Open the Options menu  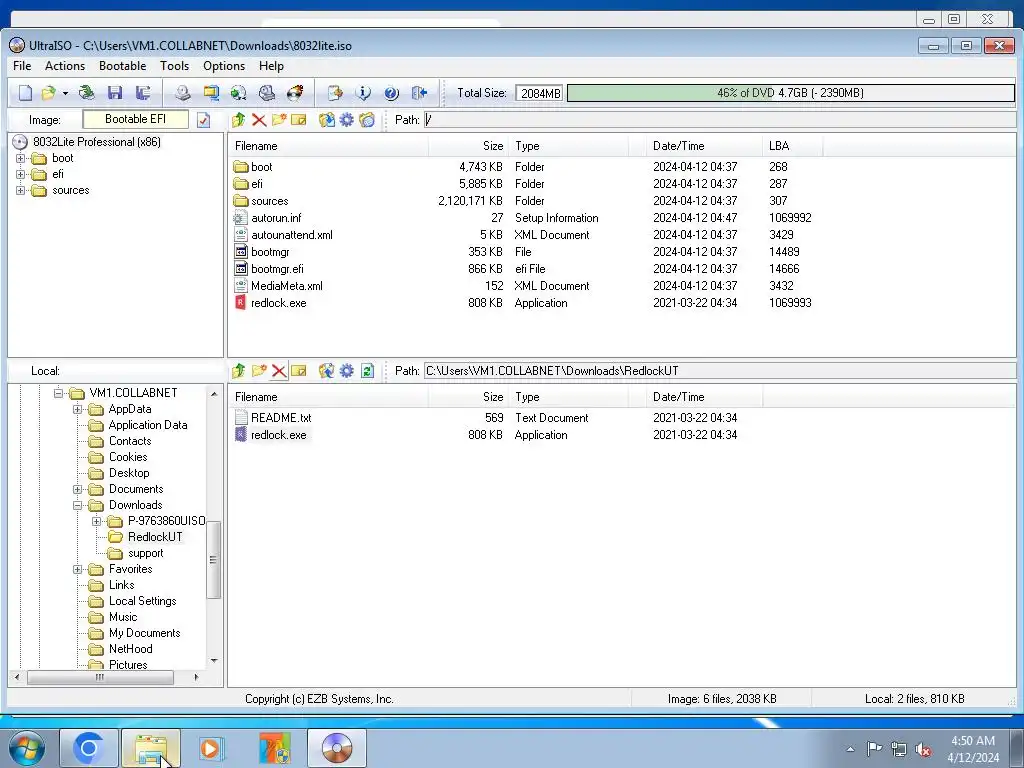223,66
